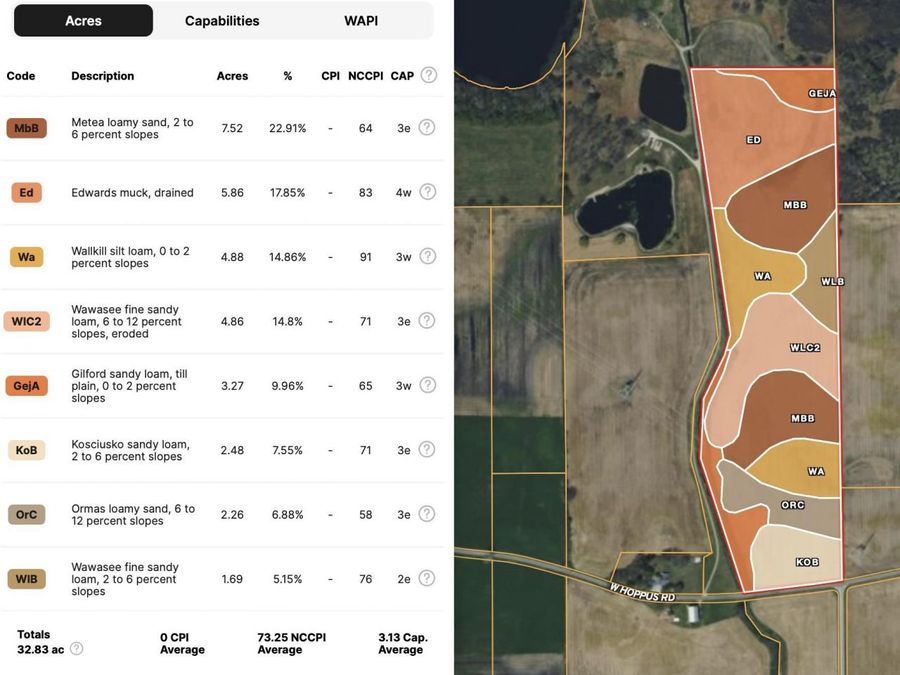Screen dimensions: 900x675
Task: Click help icon in Wallkill silt loam row
Action: point(428,256)
